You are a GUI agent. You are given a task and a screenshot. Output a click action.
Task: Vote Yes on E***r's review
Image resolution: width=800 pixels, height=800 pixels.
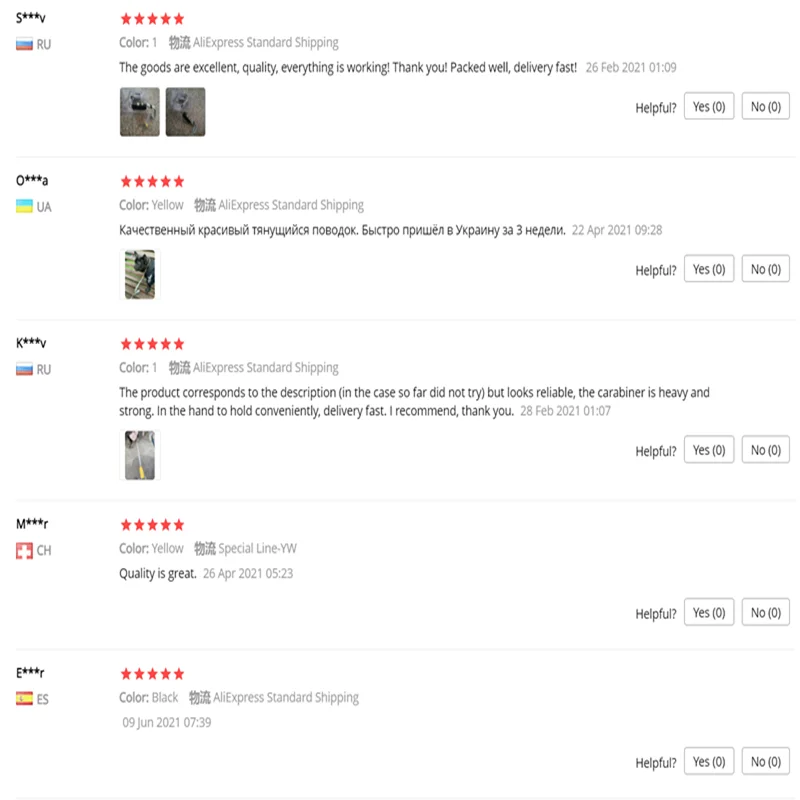coord(709,762)
